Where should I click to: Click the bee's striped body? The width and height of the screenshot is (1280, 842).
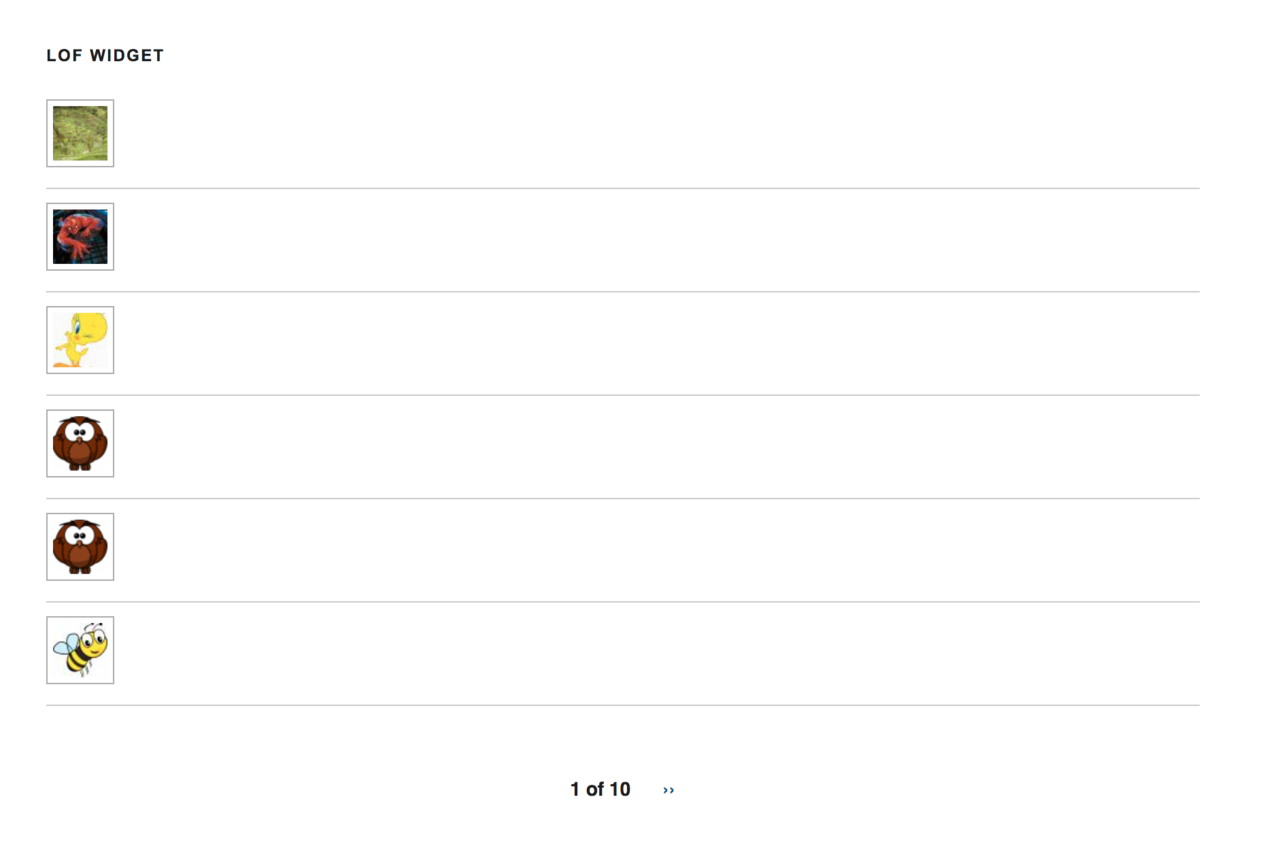coord(75,656)
